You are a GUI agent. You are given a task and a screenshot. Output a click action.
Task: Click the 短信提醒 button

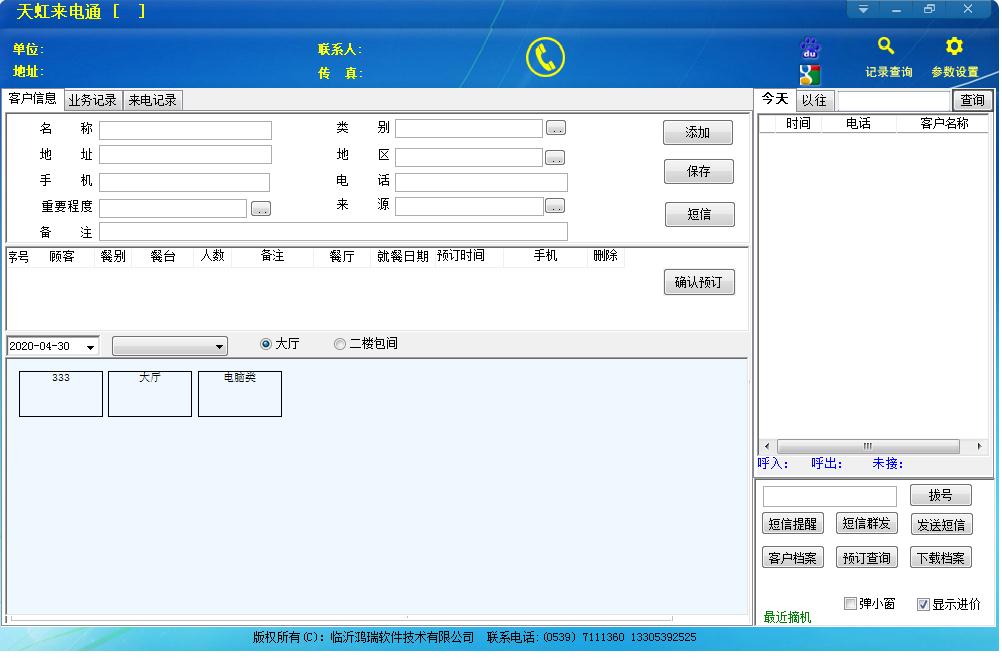point(793,524)
